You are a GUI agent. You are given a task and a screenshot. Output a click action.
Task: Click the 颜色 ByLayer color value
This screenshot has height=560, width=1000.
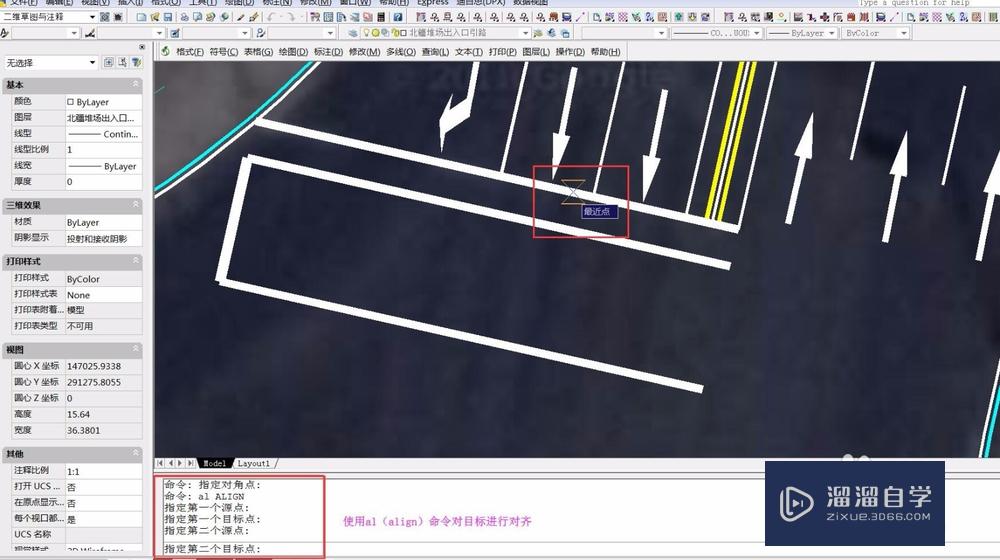[103, 102]
